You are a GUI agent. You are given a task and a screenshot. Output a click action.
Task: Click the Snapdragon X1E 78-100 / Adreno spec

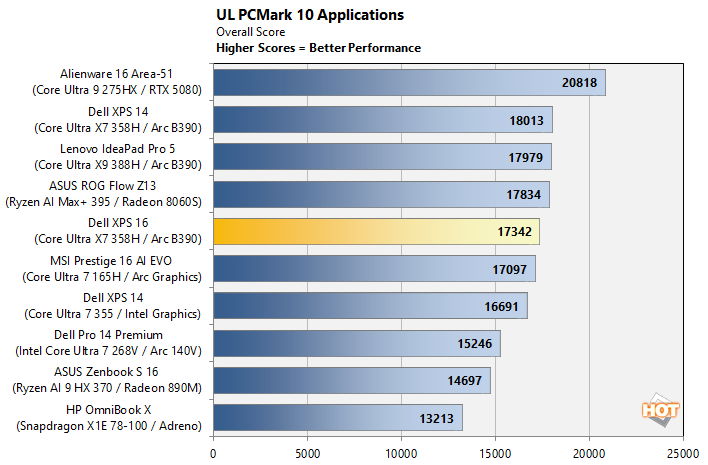pos(109,426)
